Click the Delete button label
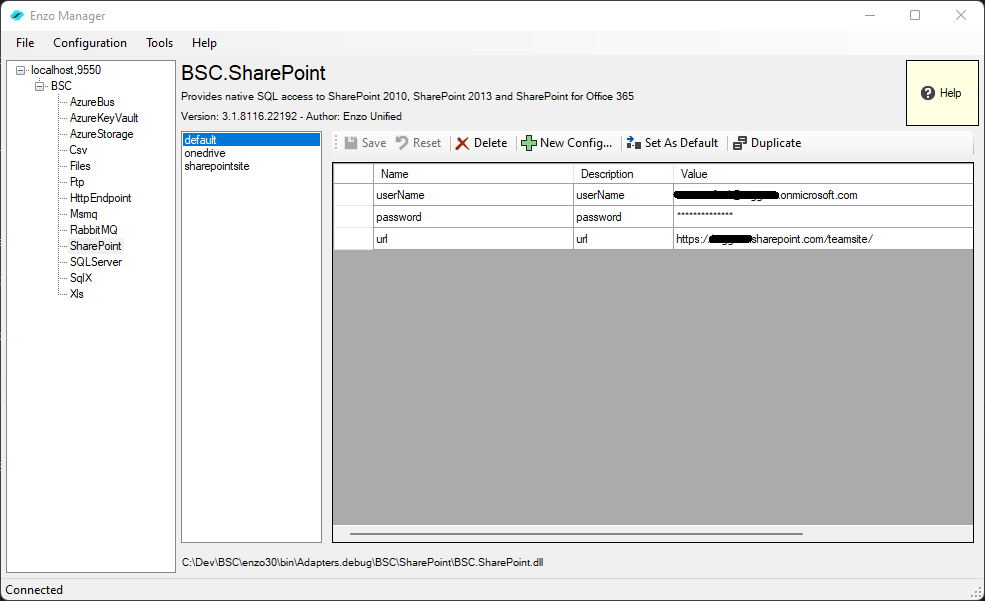This screenshot has width=985, height=601. 491,143
